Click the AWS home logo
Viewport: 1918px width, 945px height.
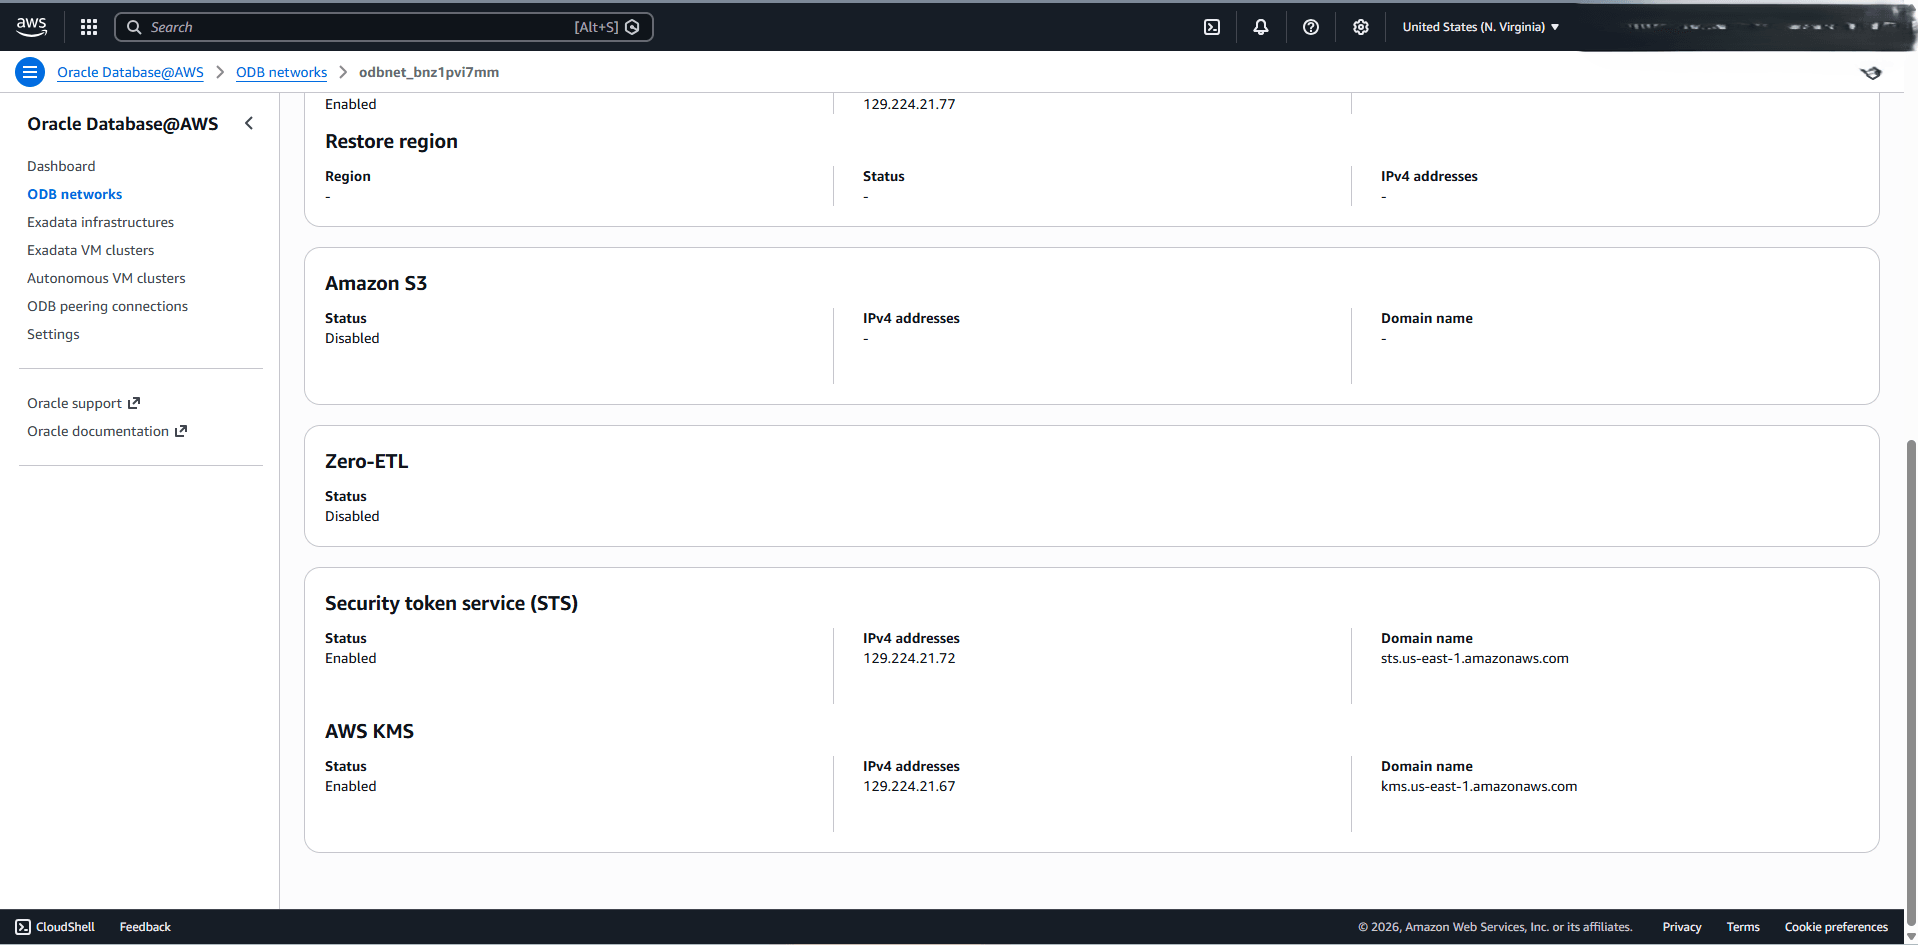tap(31, 26)
